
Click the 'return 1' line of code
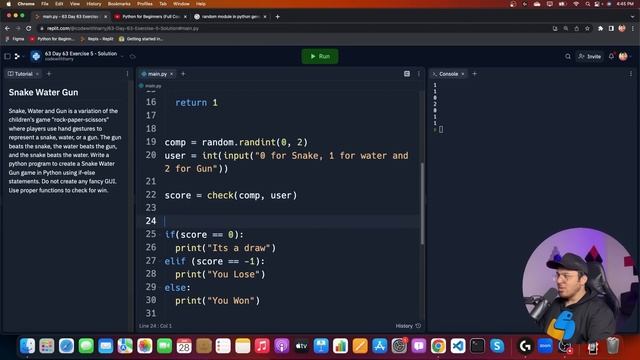pos(196,102)
